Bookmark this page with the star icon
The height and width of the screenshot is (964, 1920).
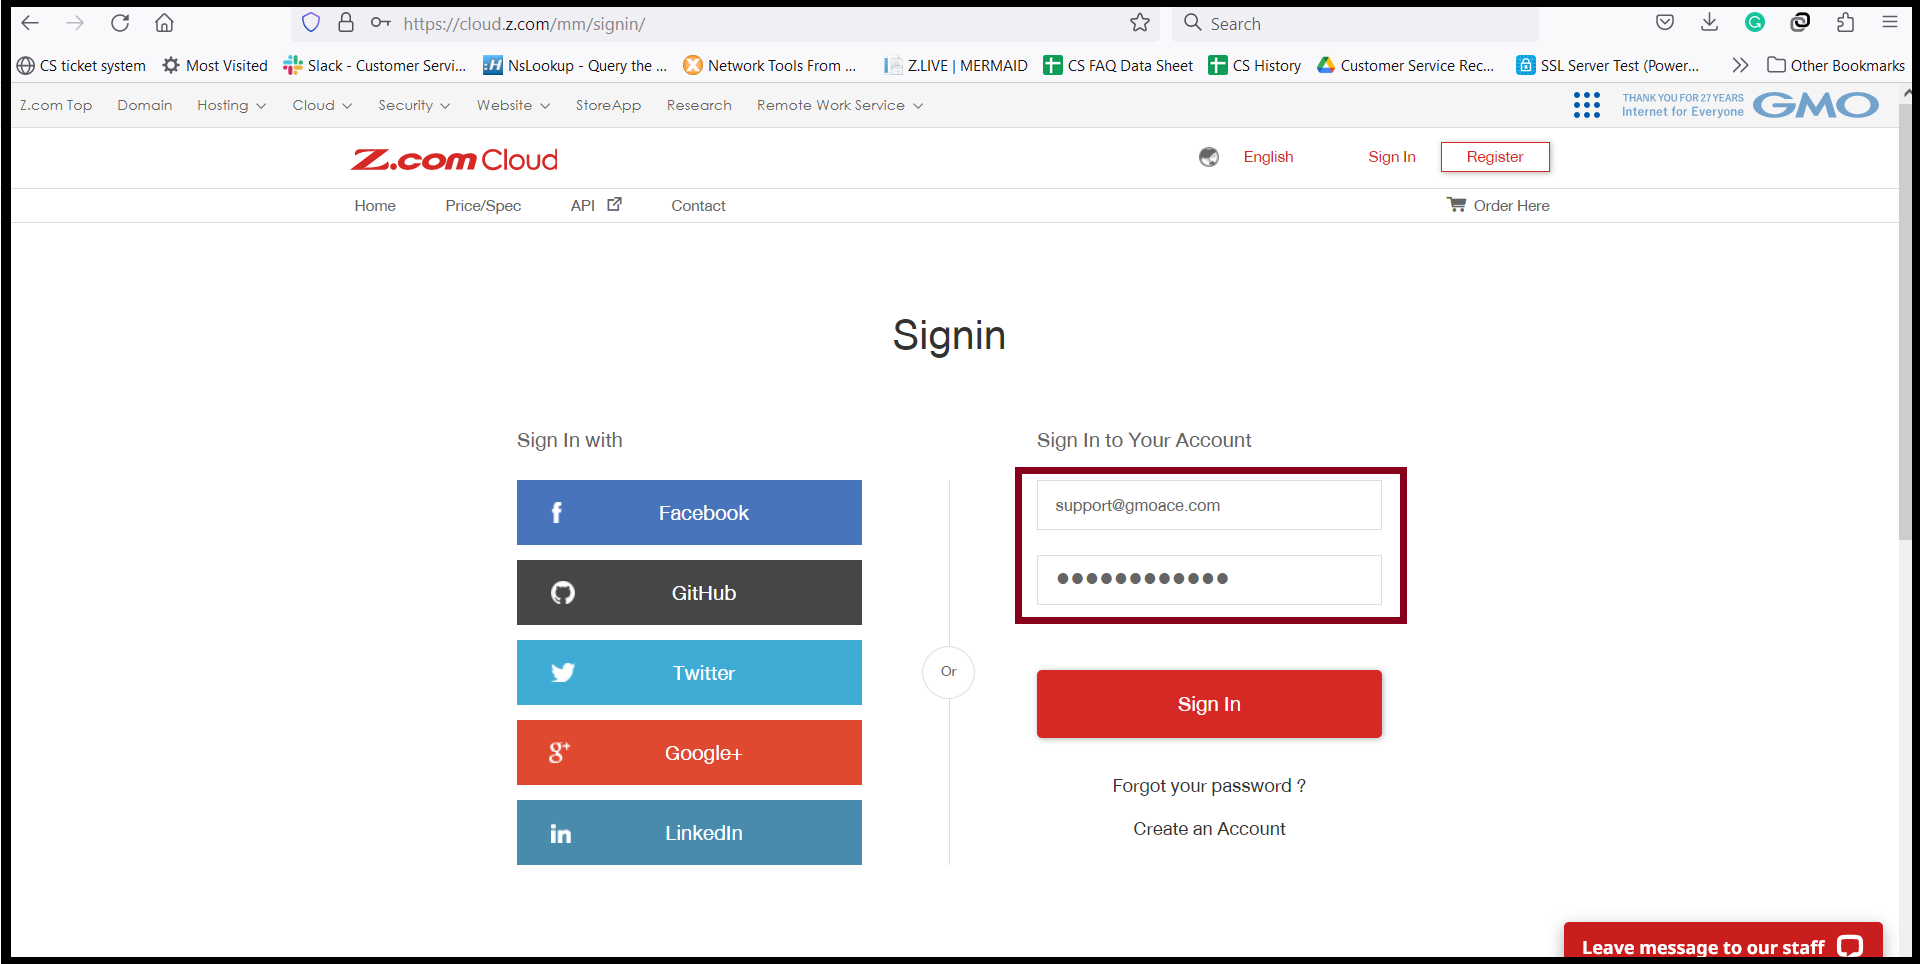(1140, 23)
